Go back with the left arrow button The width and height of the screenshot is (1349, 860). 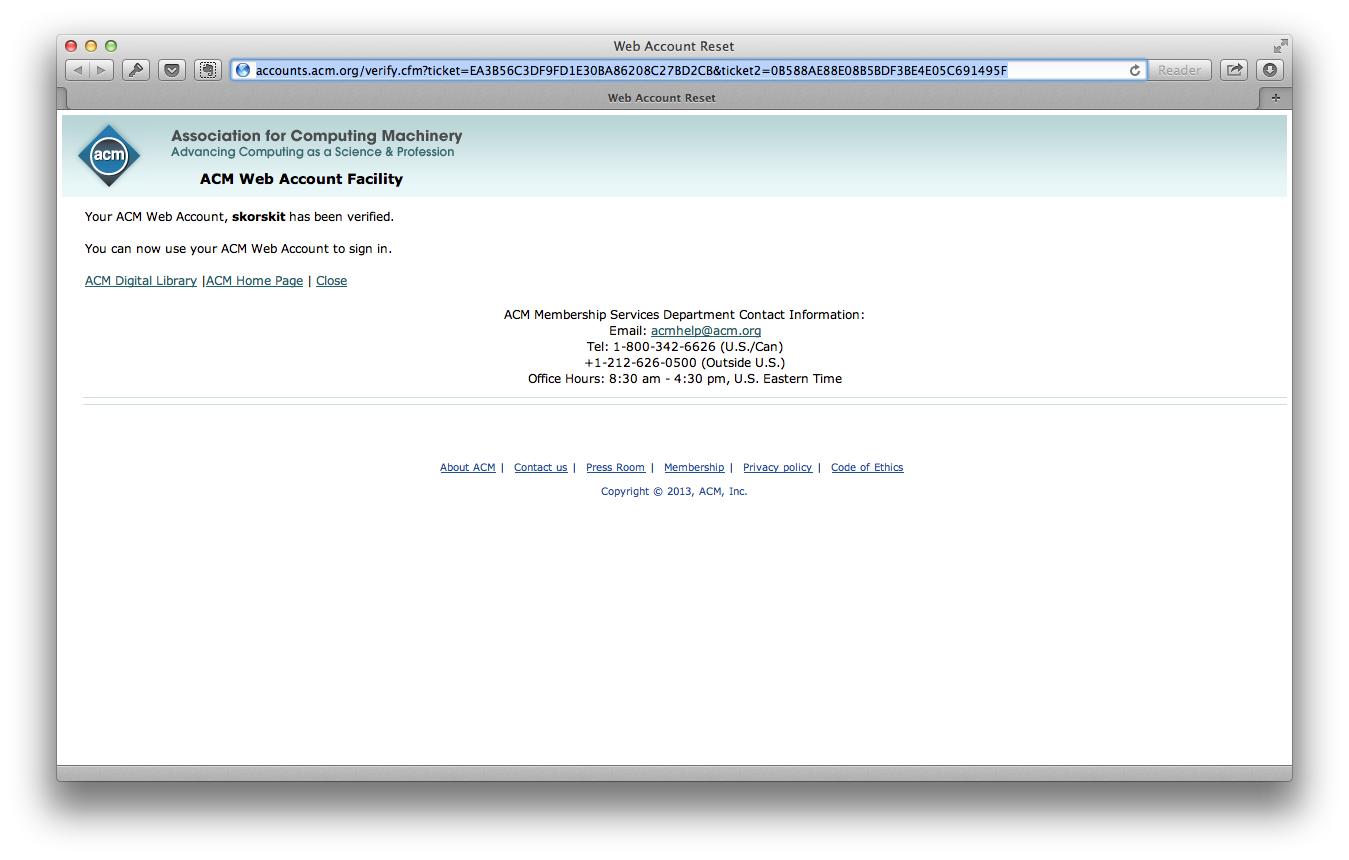[x=78, y=70]
